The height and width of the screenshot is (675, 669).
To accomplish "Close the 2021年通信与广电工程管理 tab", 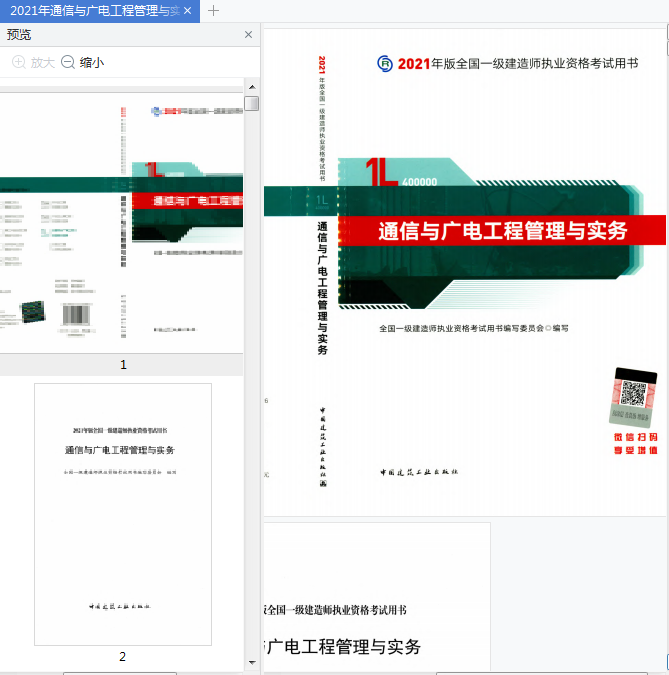I will tap(188, 11).
